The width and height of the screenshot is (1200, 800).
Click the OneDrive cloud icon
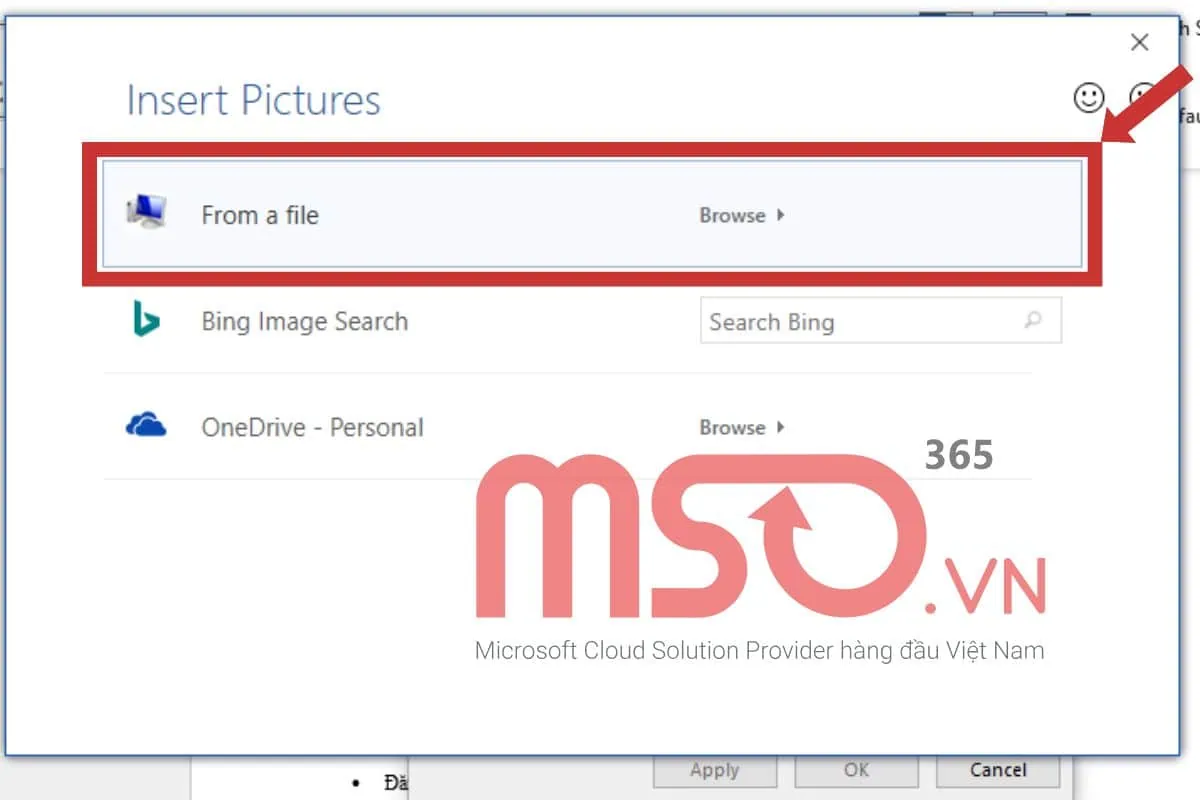[x=146, y=426]
